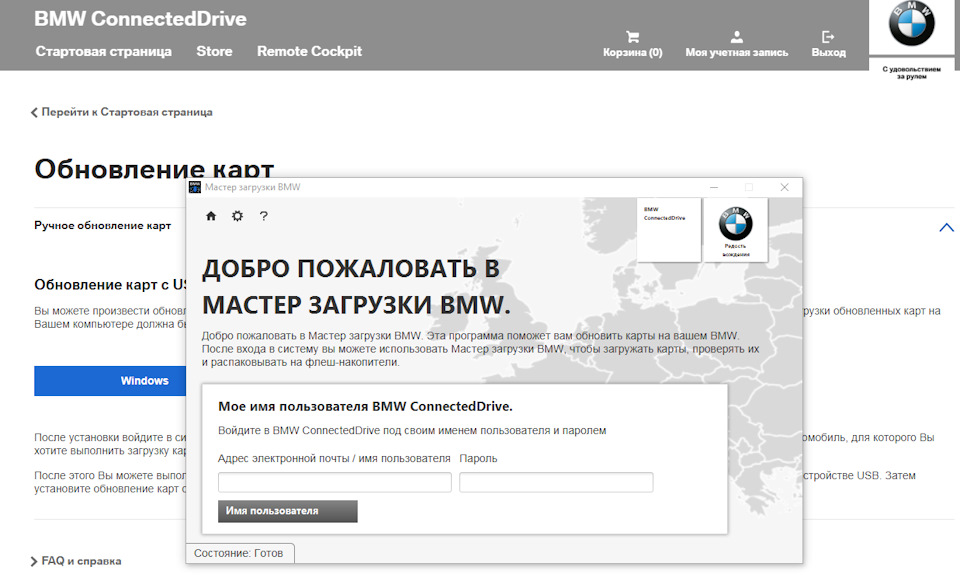
Task: Select the Радость вождения BMW card
Action: pyautogui.click(x=735, y=229)
